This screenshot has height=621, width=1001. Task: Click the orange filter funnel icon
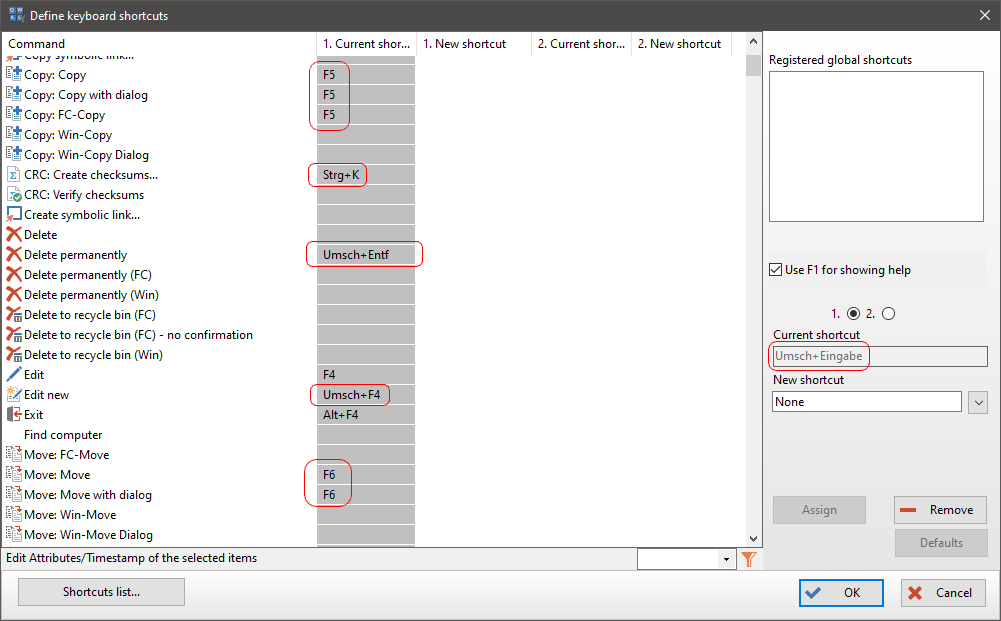click(x=748, y=559)
